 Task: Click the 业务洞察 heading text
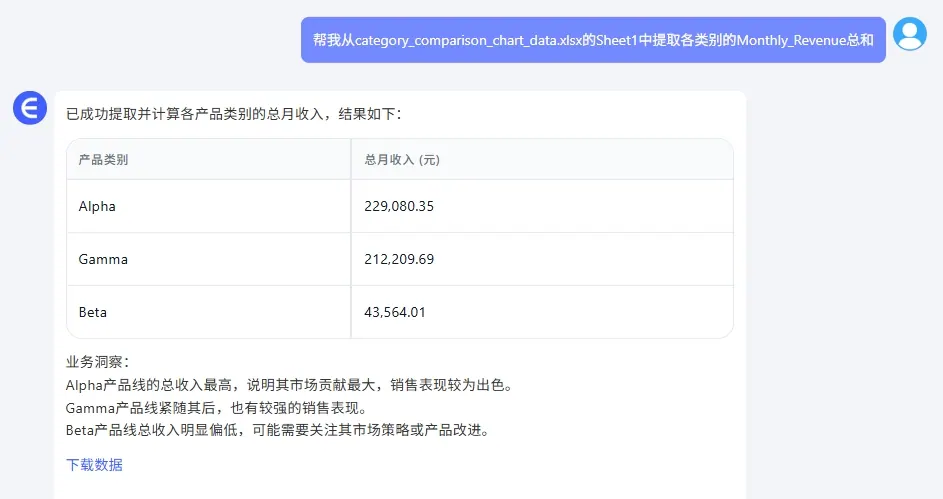tap(97, 362)
